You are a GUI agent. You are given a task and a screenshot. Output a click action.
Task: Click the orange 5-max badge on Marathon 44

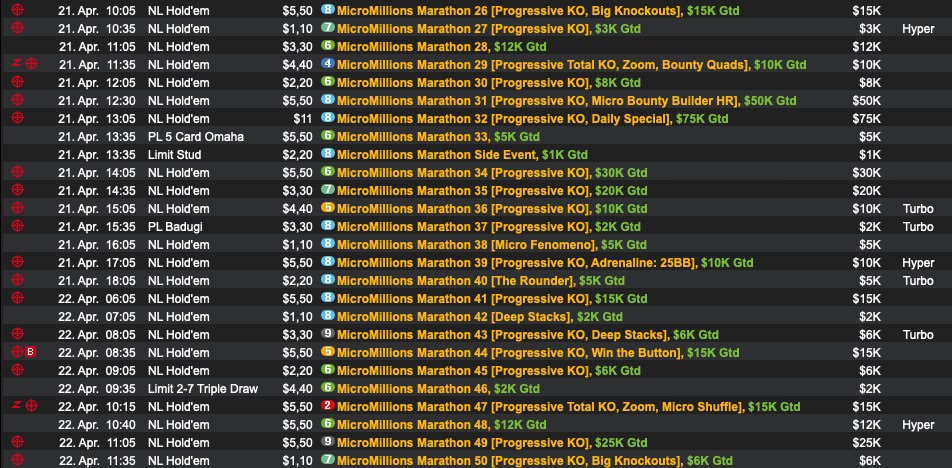pos(328,352)
